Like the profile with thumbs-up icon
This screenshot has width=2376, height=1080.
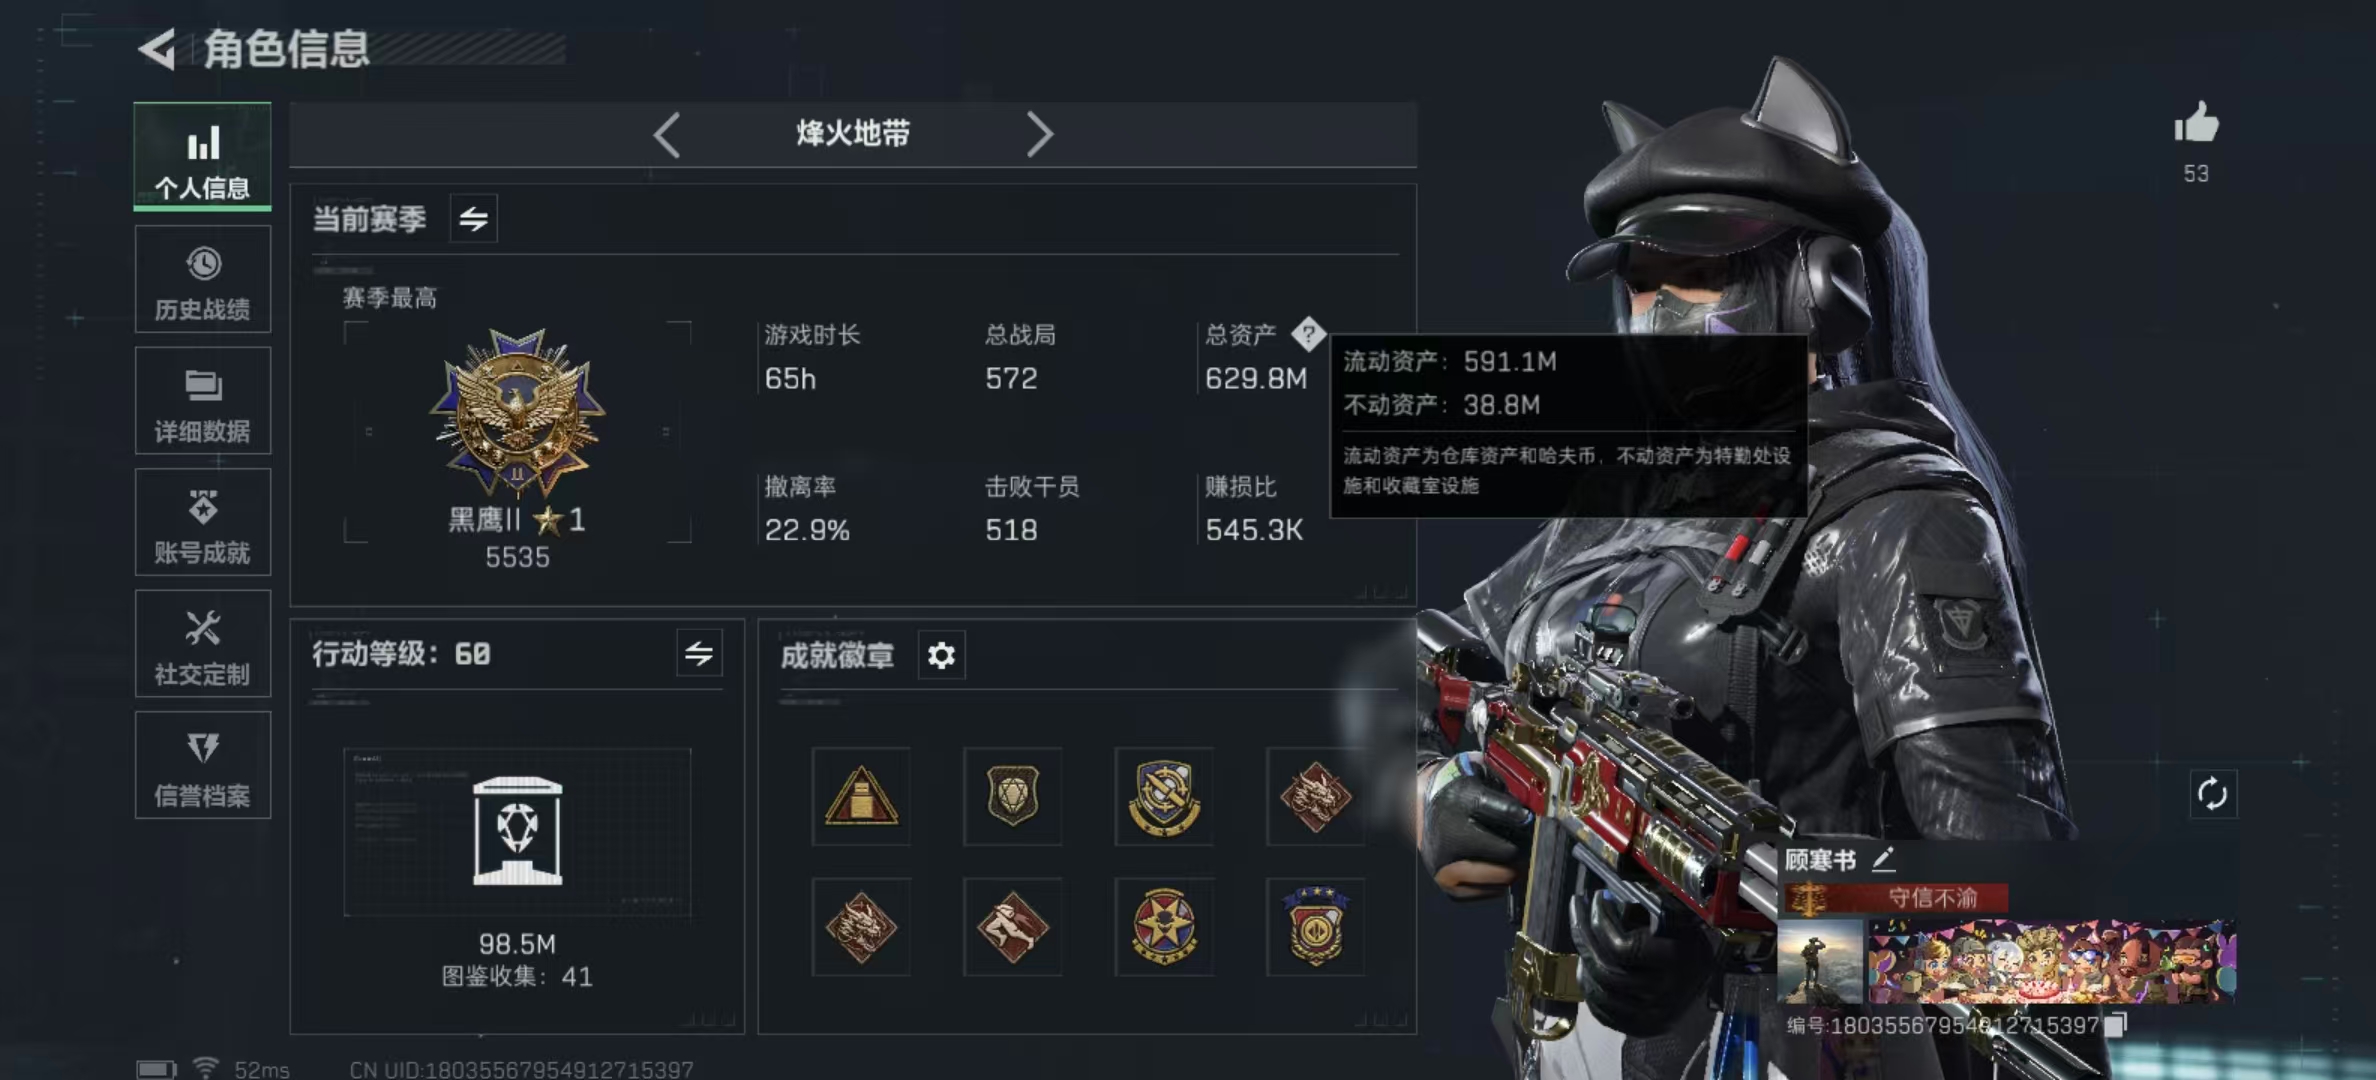[2196, 124]
